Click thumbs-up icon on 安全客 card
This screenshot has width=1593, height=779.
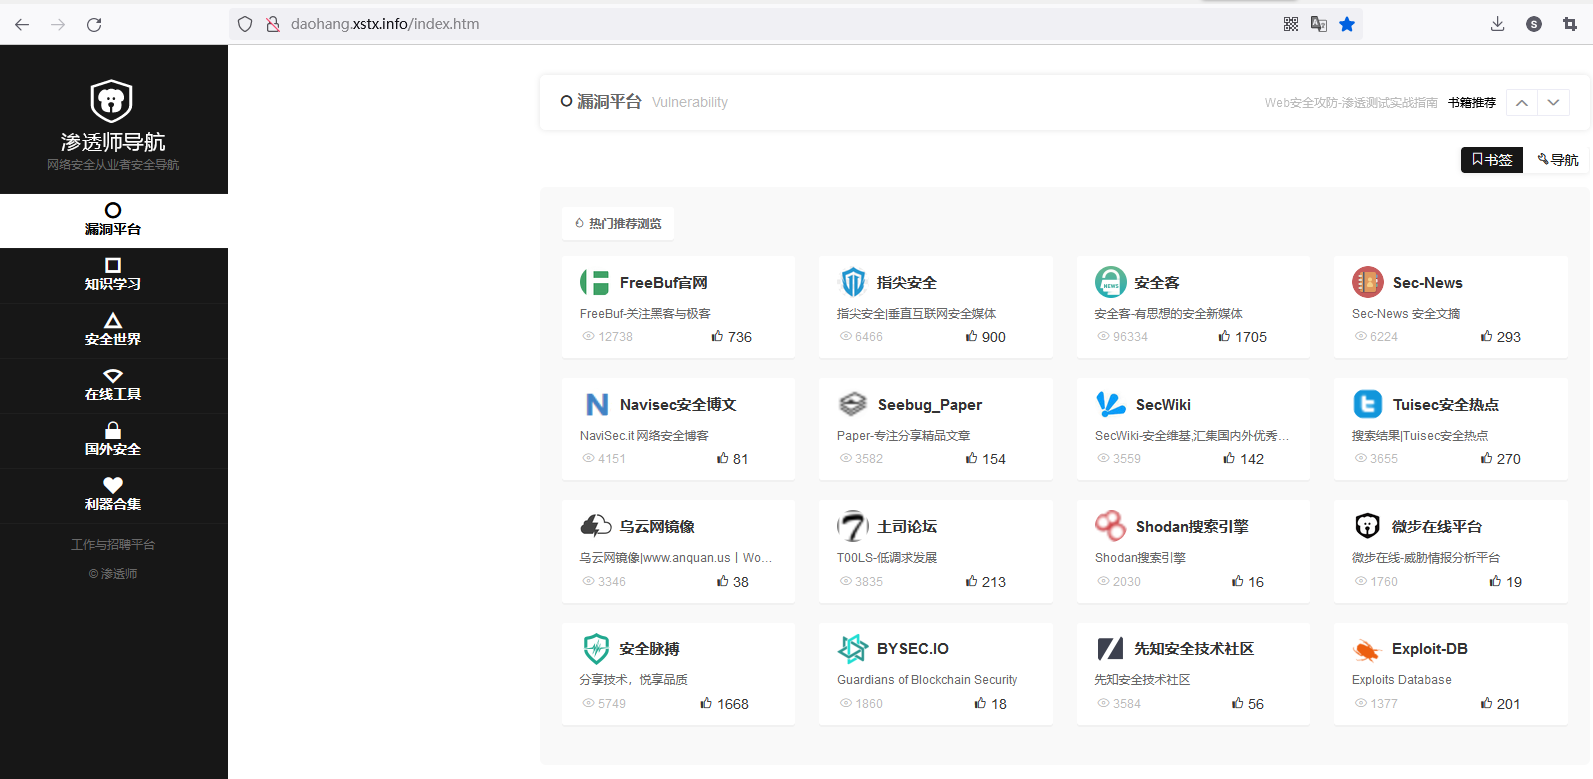coord(1224,337)
